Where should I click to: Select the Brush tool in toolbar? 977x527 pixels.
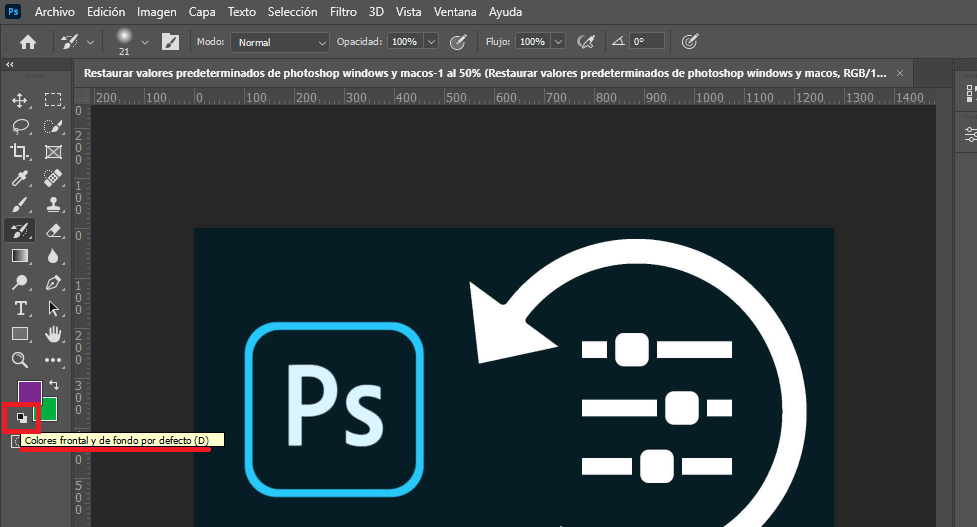point(20,204)
